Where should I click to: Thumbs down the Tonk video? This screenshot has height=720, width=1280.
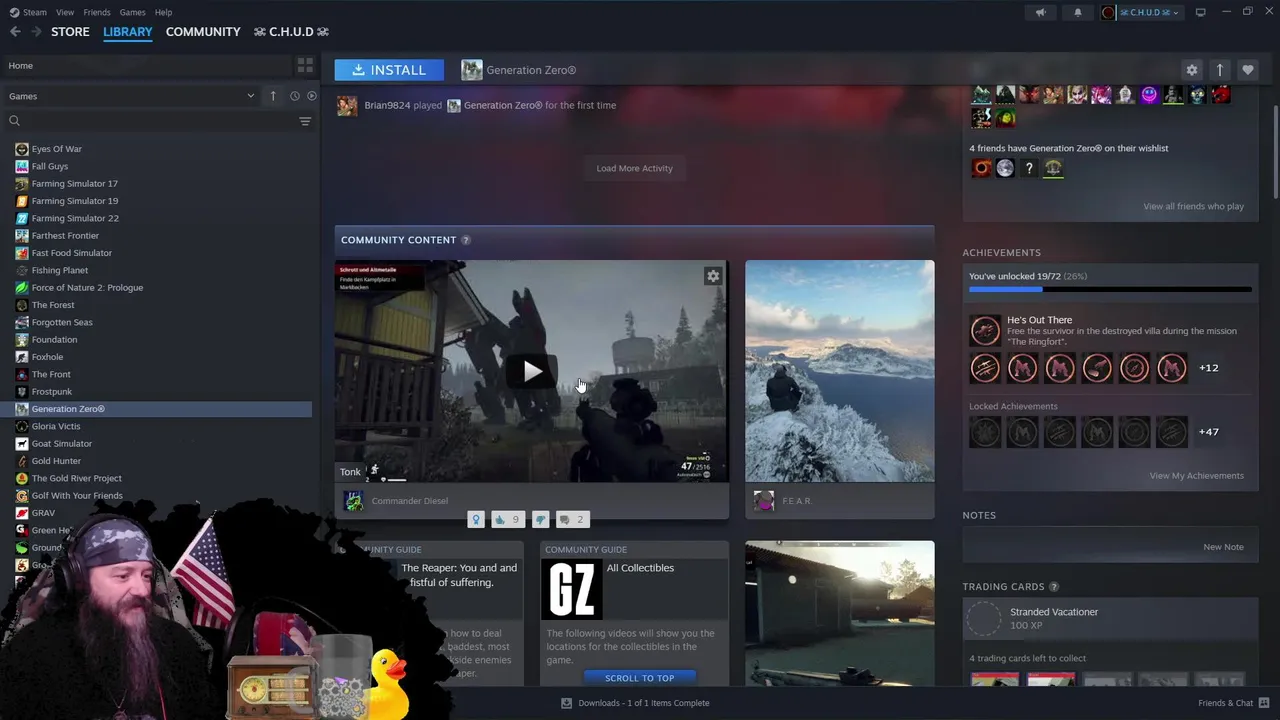coord(541,519)
